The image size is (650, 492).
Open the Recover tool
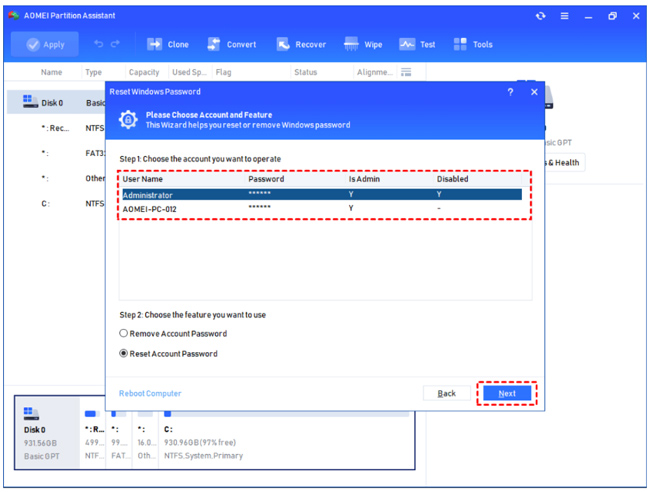(284, 44)
